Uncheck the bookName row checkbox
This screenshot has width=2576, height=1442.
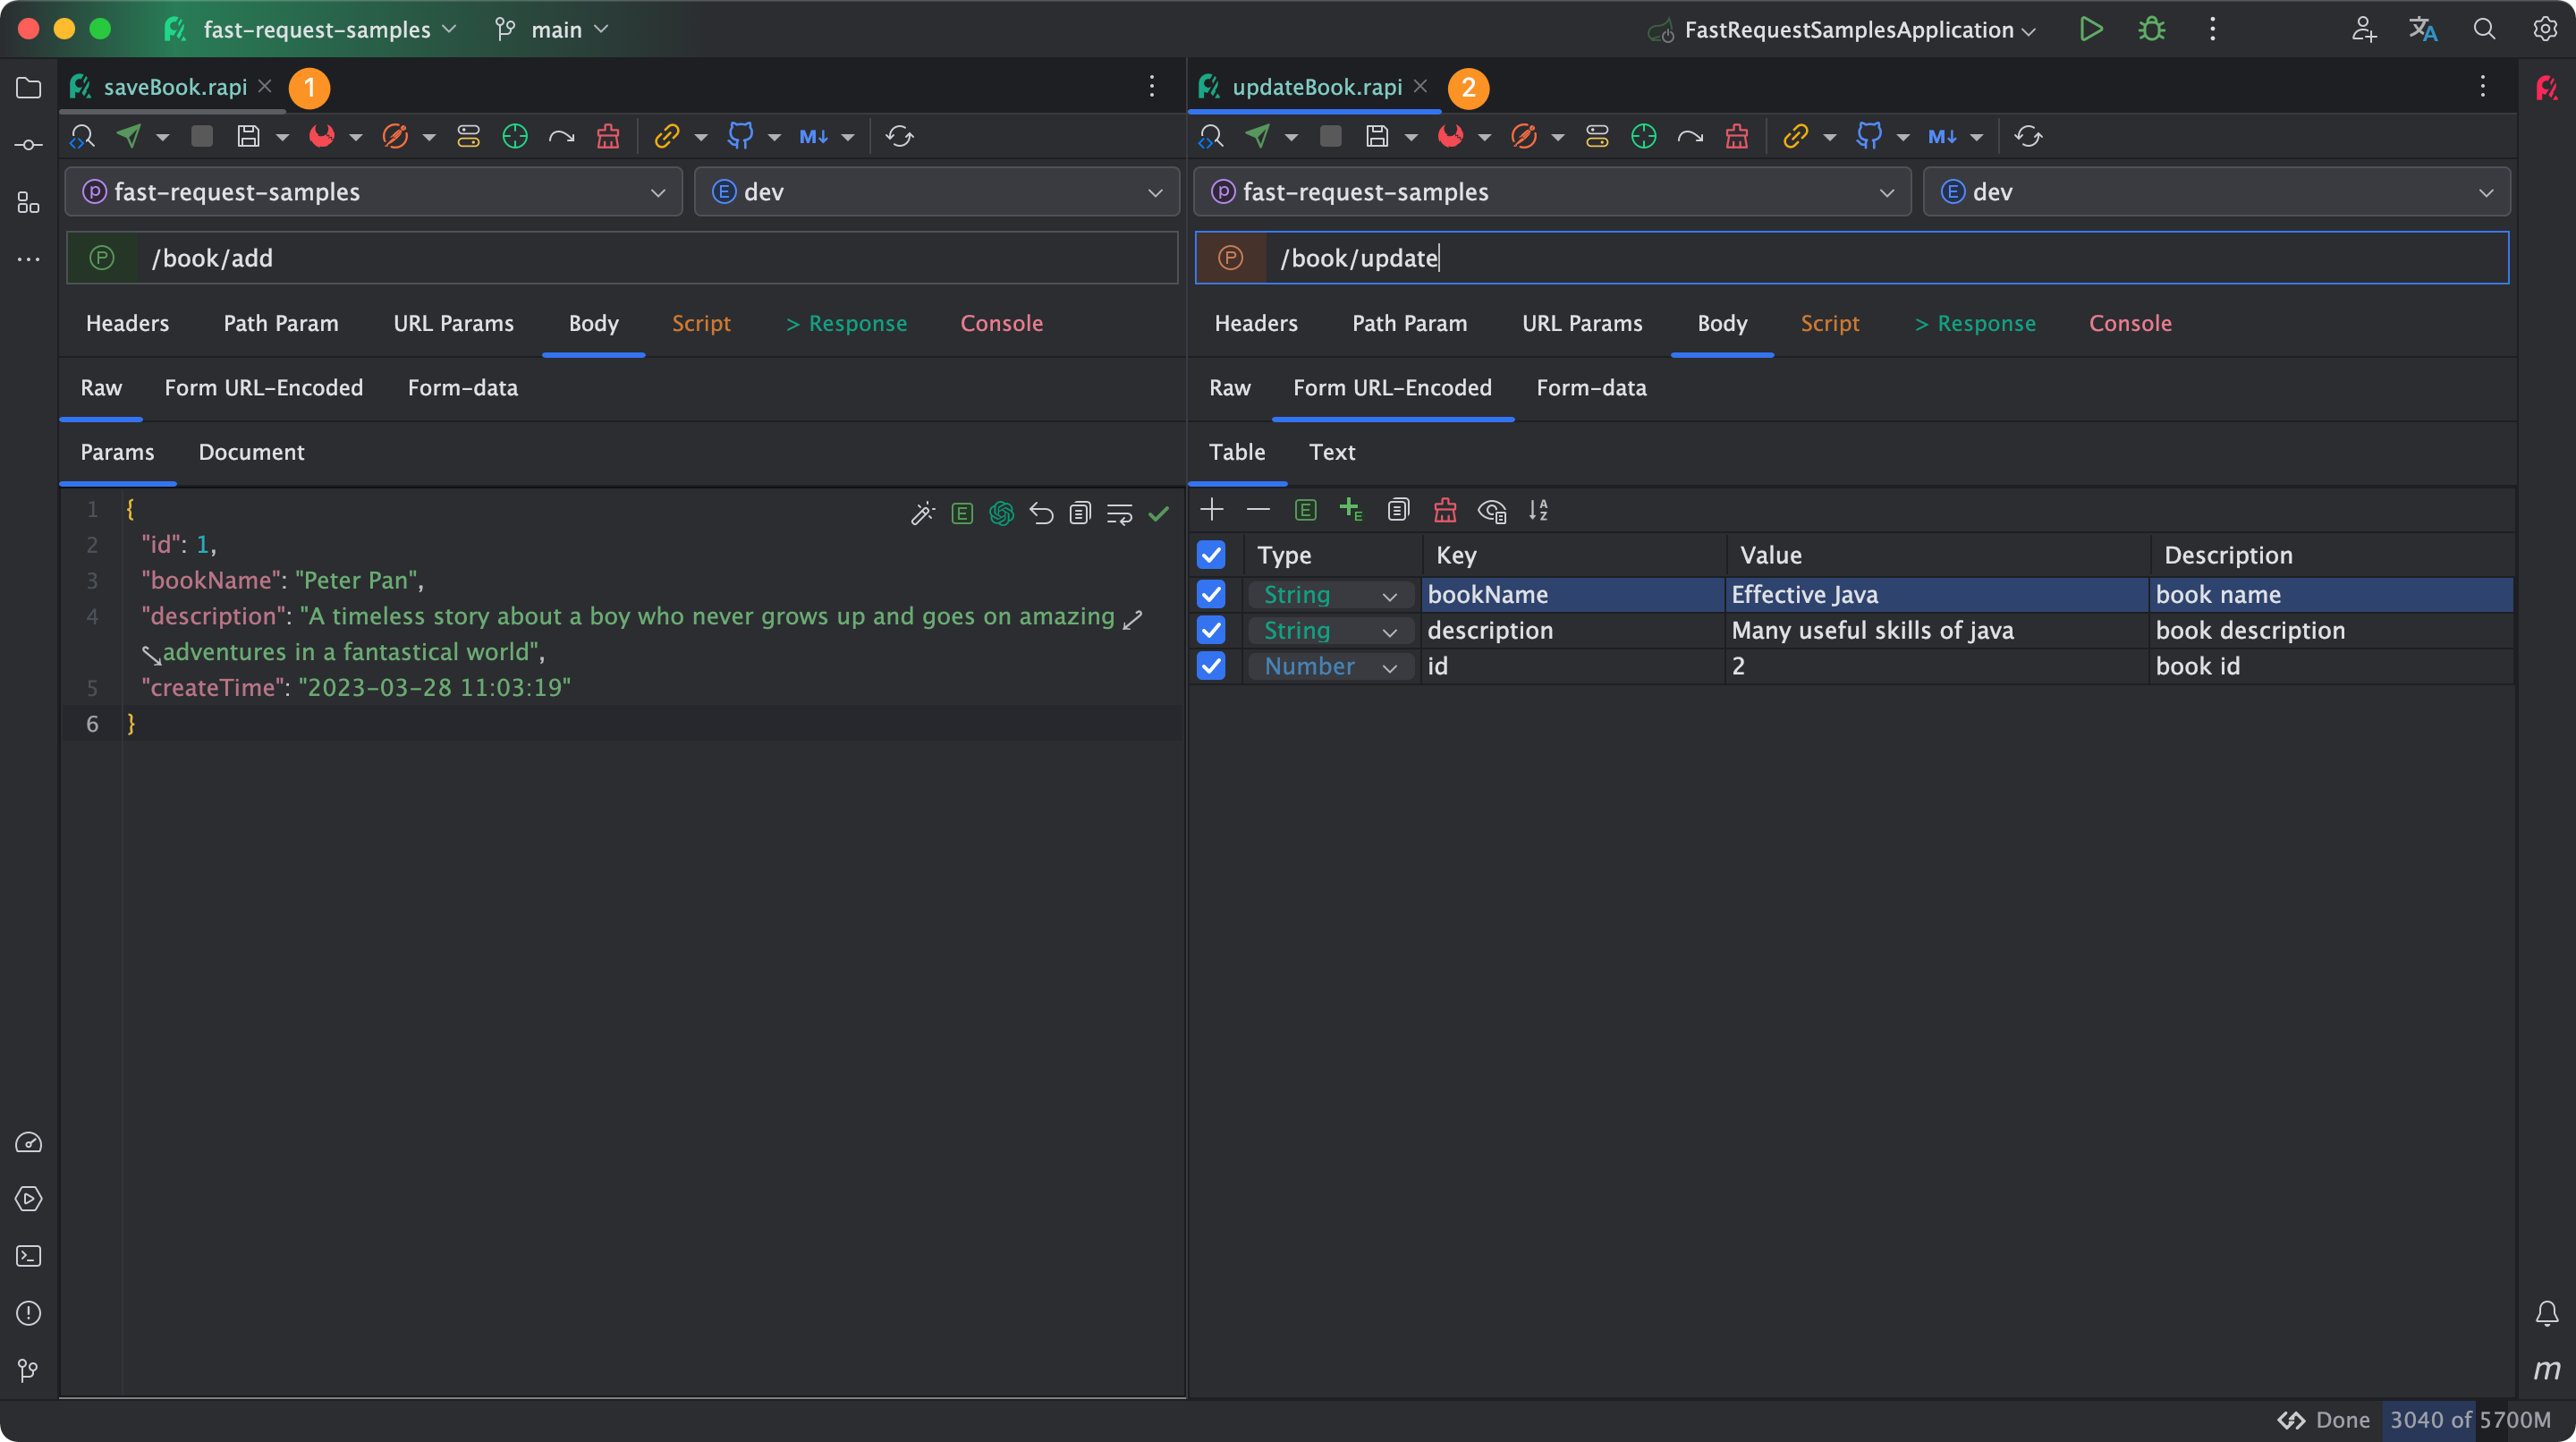coord(1211,594)
